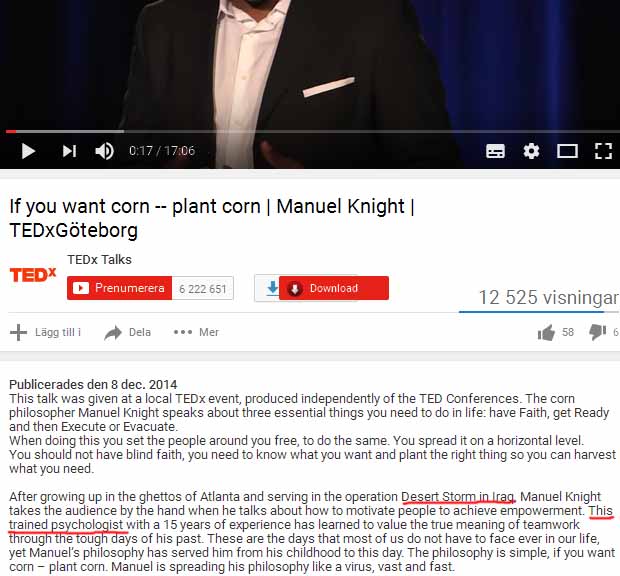620x576 pixels.
Task: Expand the Mer options menu
Action: [196, 332]
